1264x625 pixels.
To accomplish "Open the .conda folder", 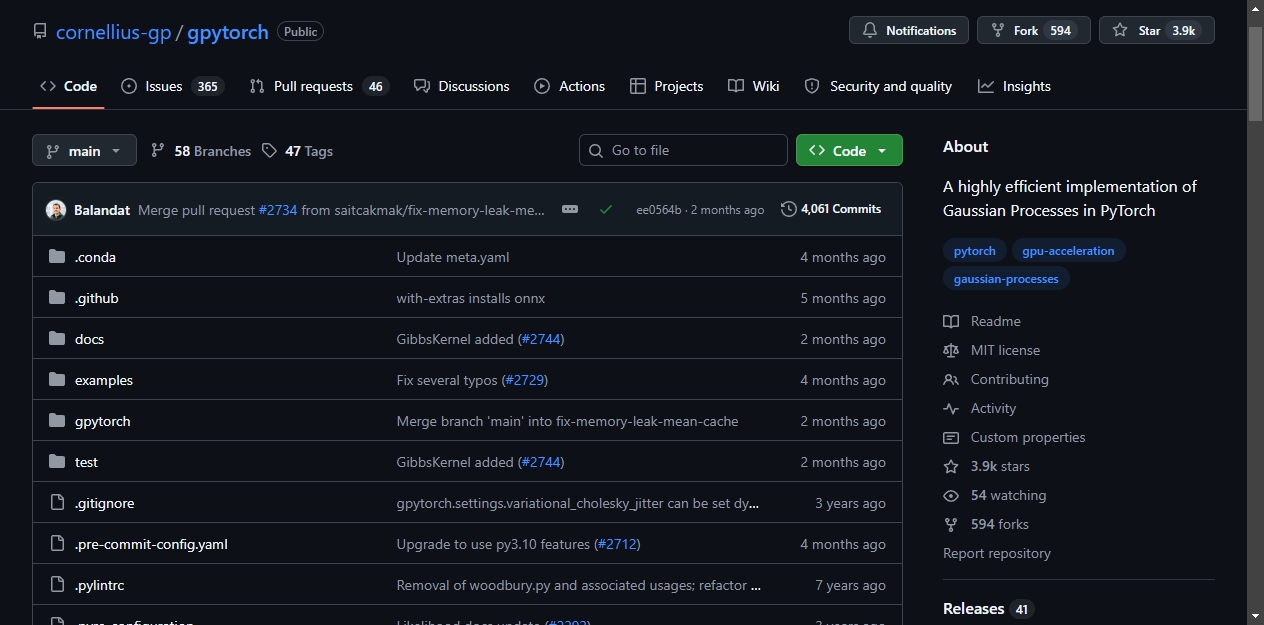I will (x=95, y=257).
